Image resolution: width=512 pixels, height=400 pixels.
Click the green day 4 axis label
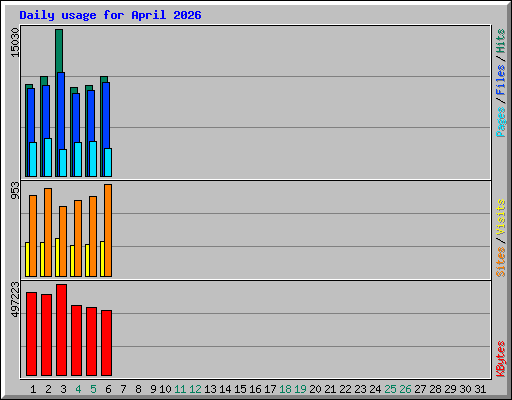click(x=78, y=389)
